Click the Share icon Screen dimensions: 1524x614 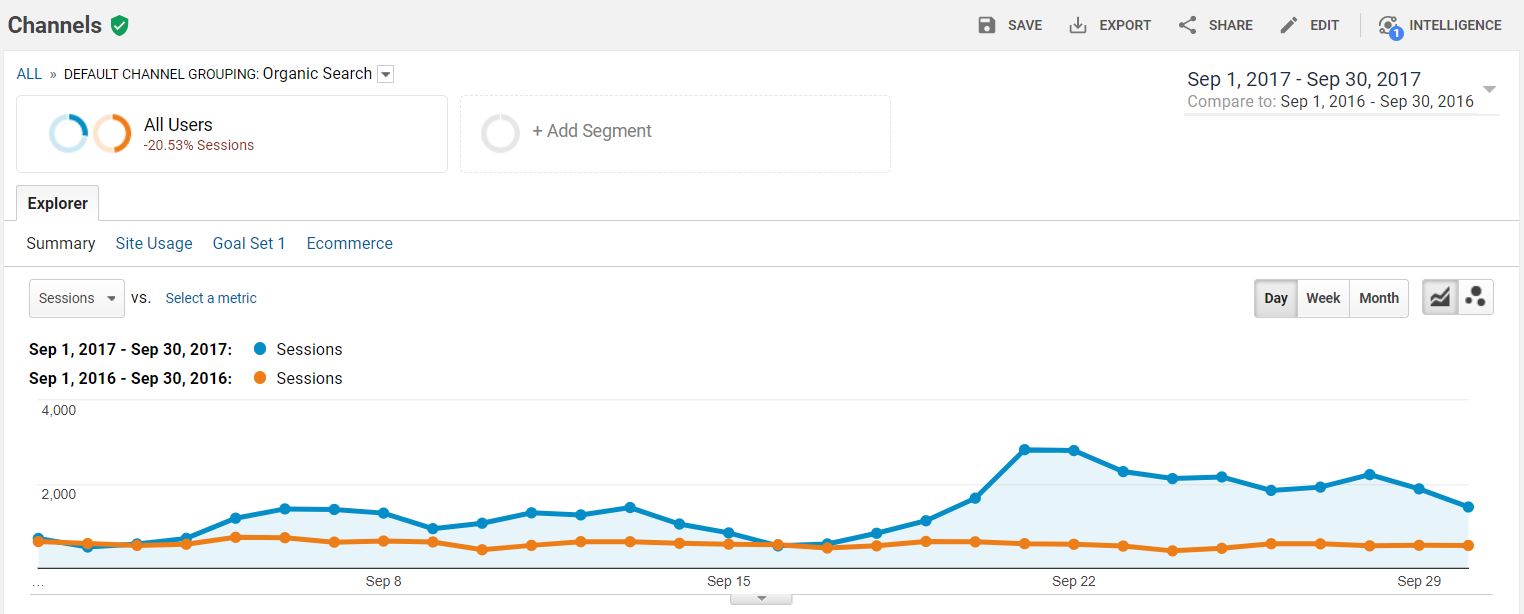coord(1187,25)
